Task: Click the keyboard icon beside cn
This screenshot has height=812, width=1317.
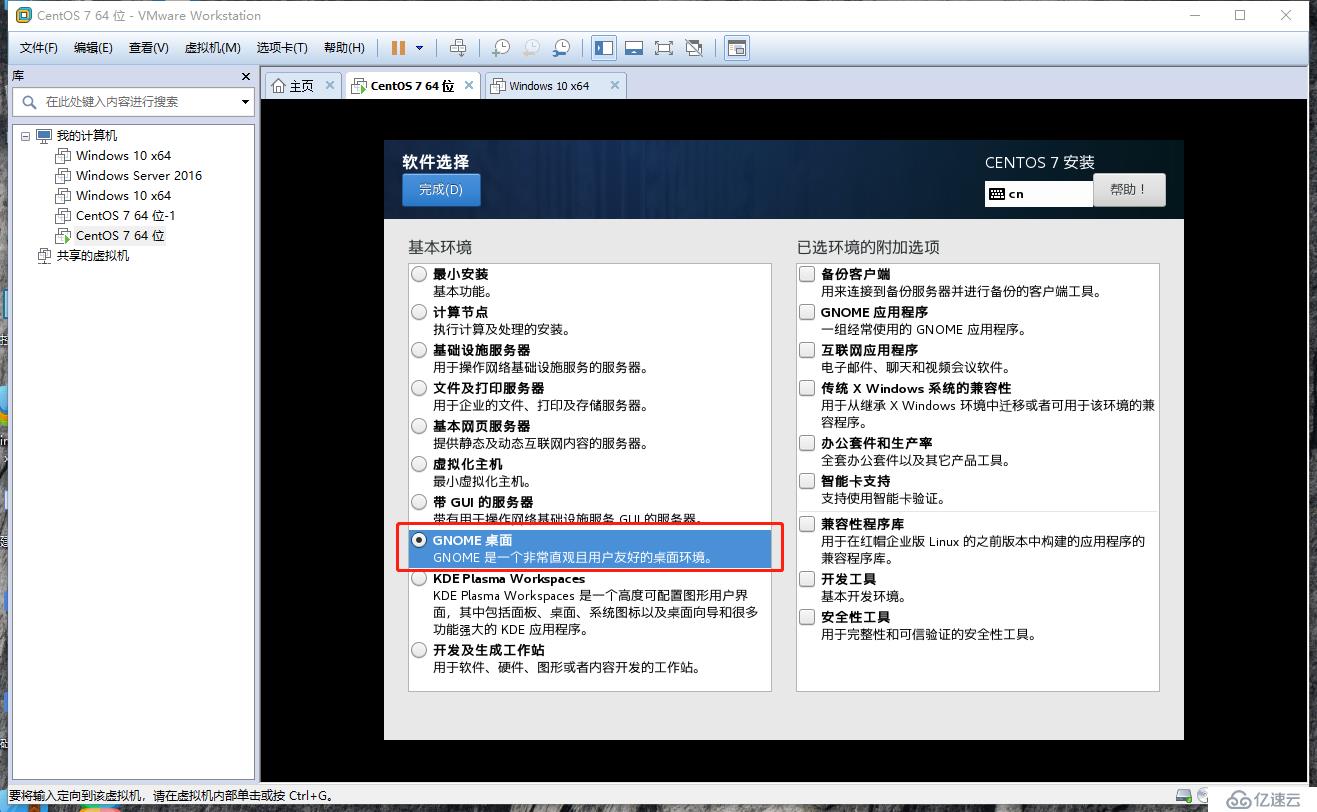Action: click(996, 194)
